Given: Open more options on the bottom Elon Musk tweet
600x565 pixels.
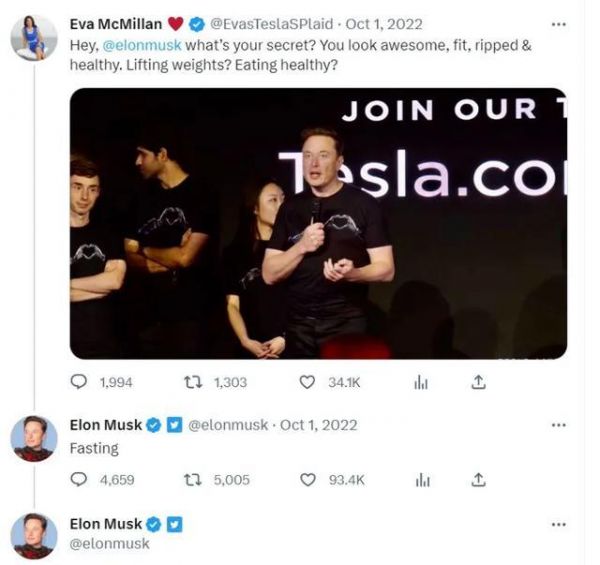Looking at the screenshot, I should tap(558, 524).
